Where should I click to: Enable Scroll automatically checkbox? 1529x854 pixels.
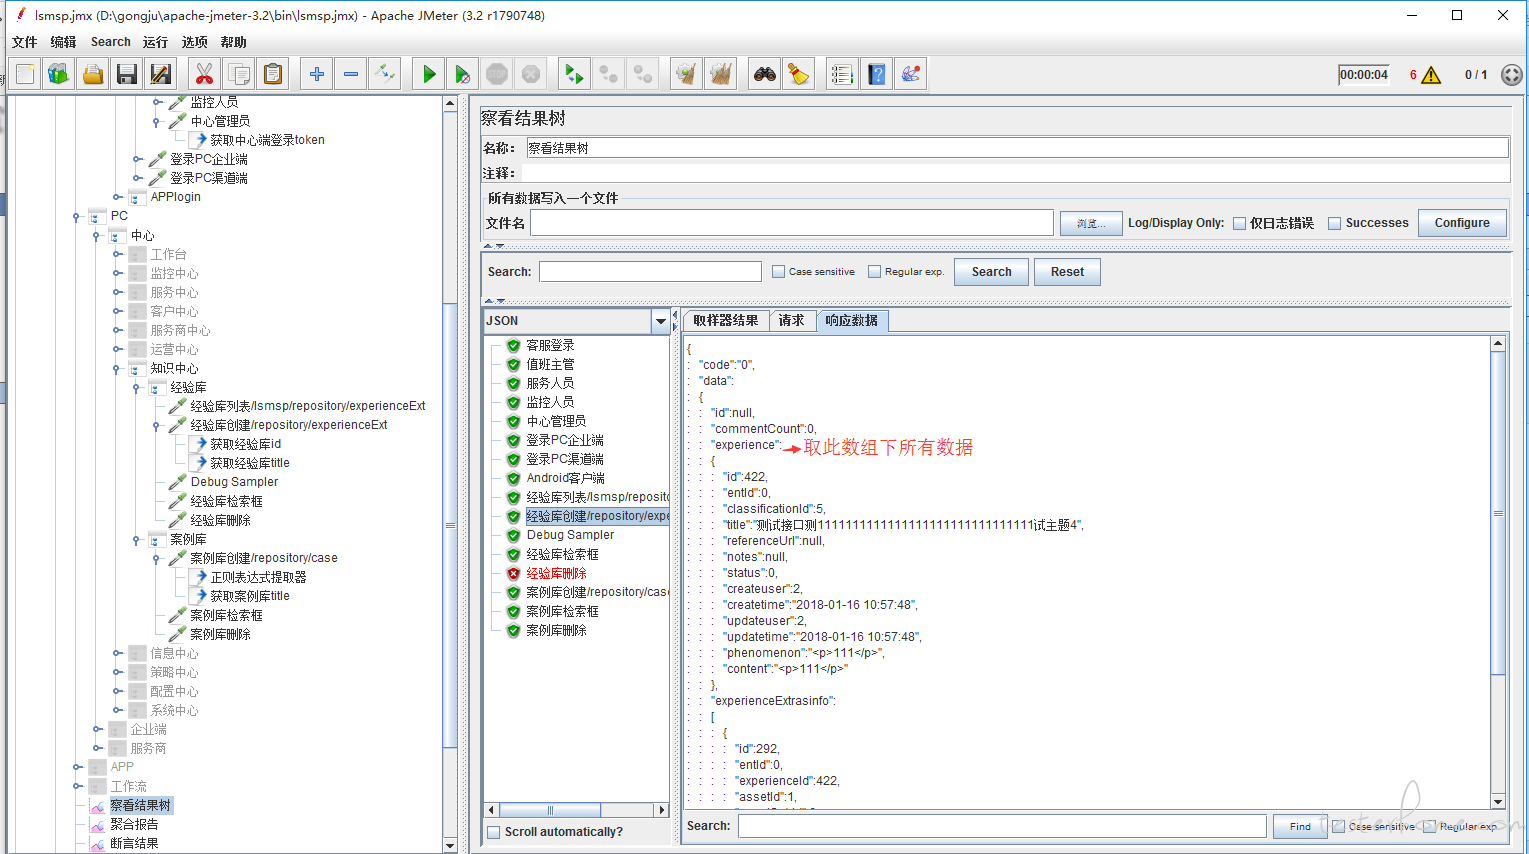tap(493, 832)
